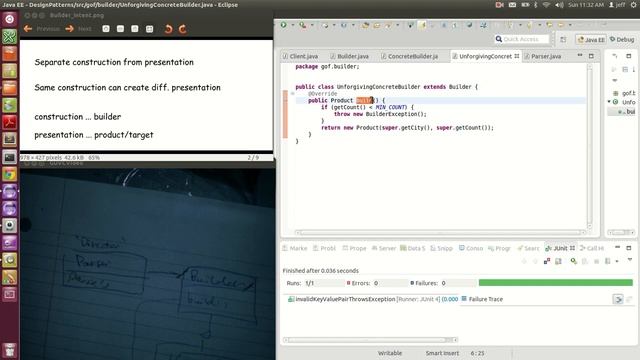The width and height of the screenshot is (640, 360).
Task: Click the Writable status bar entry
Action: point(390,353)
